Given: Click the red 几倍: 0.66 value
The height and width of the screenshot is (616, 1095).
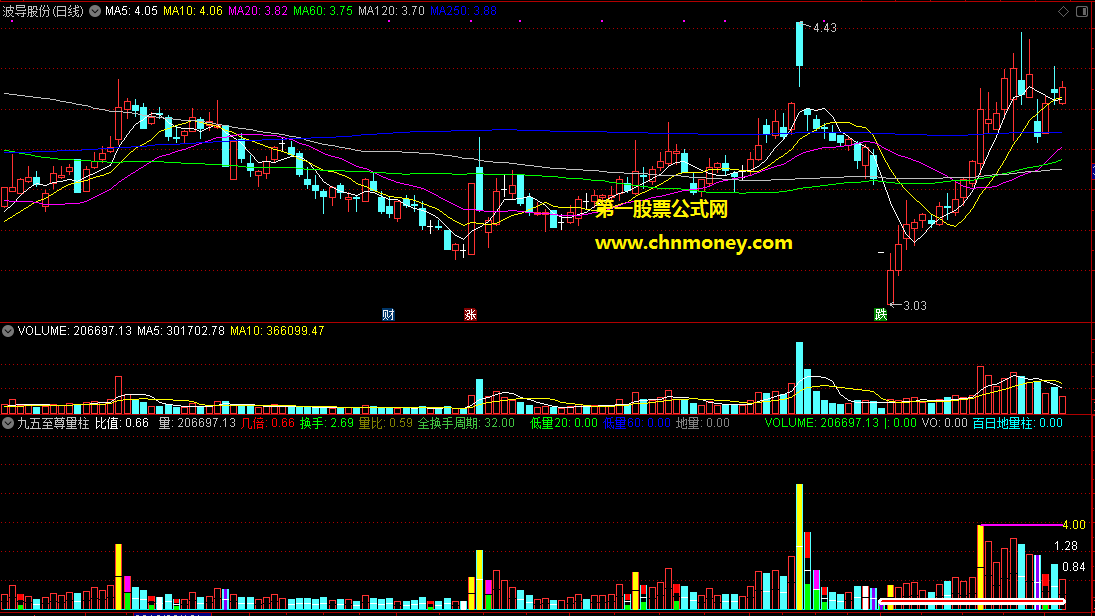Looking at the screenshot, I should pyautogui.click(x=268, y=423).
